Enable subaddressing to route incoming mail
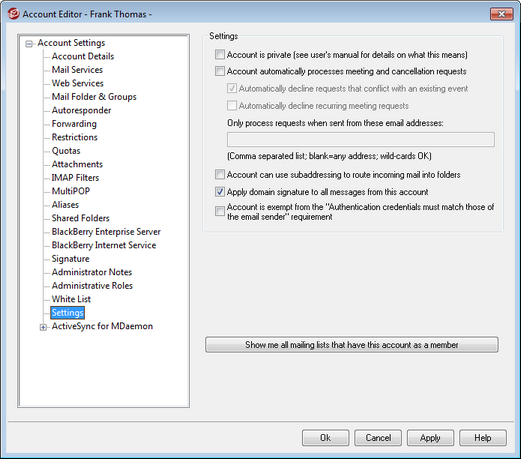The image size is (521, 459). (x=220, y=174)
